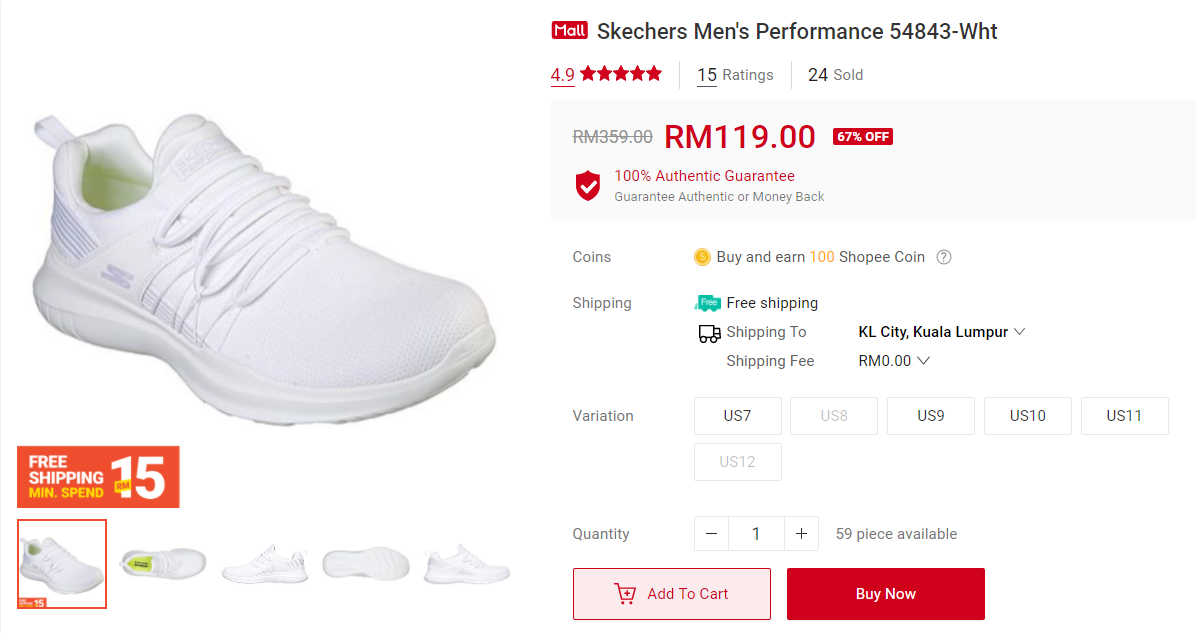Click the red Mall badge

569,31
